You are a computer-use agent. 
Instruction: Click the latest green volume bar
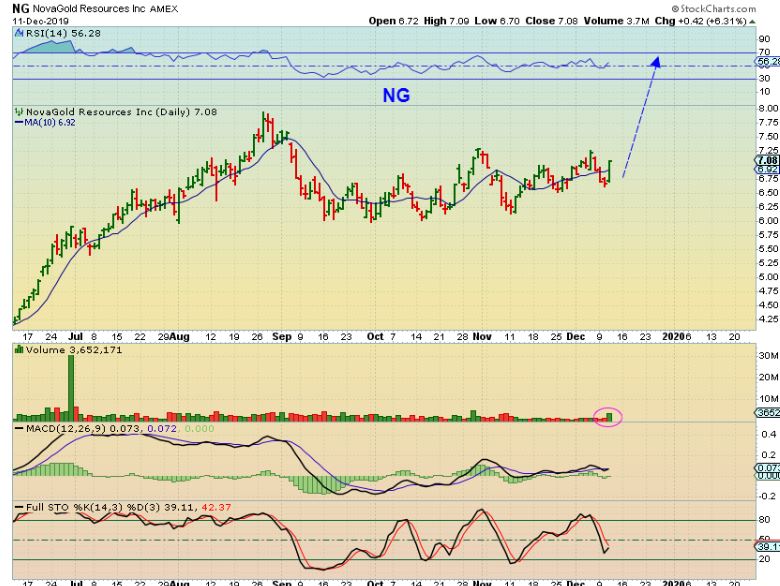click(x=609, y=417)
